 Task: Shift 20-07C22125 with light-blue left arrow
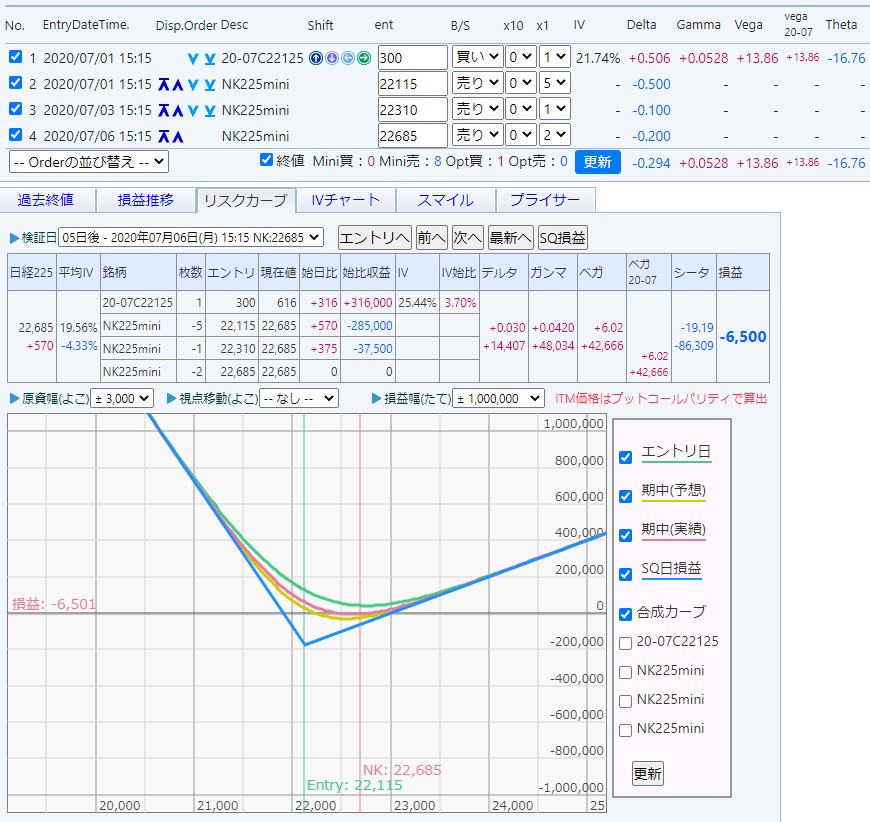click(x=348, y=58)
